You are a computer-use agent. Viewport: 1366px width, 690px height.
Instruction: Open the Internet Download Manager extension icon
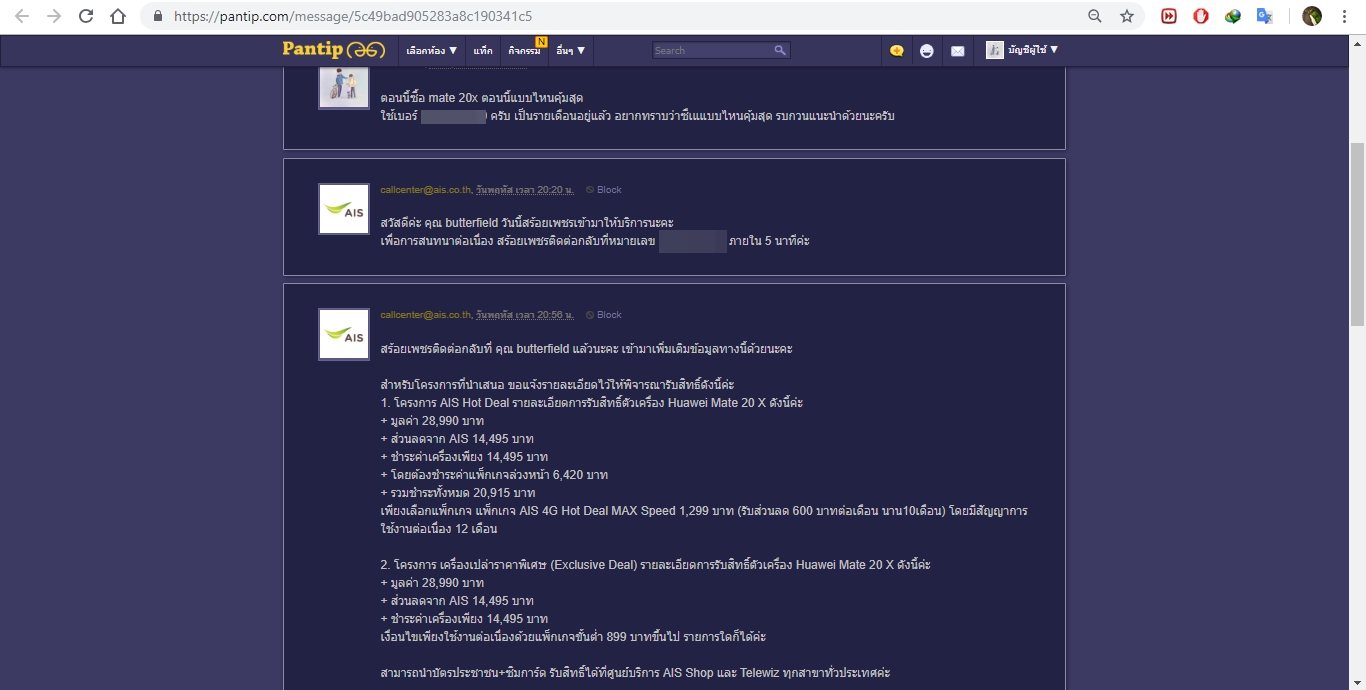1233,16
